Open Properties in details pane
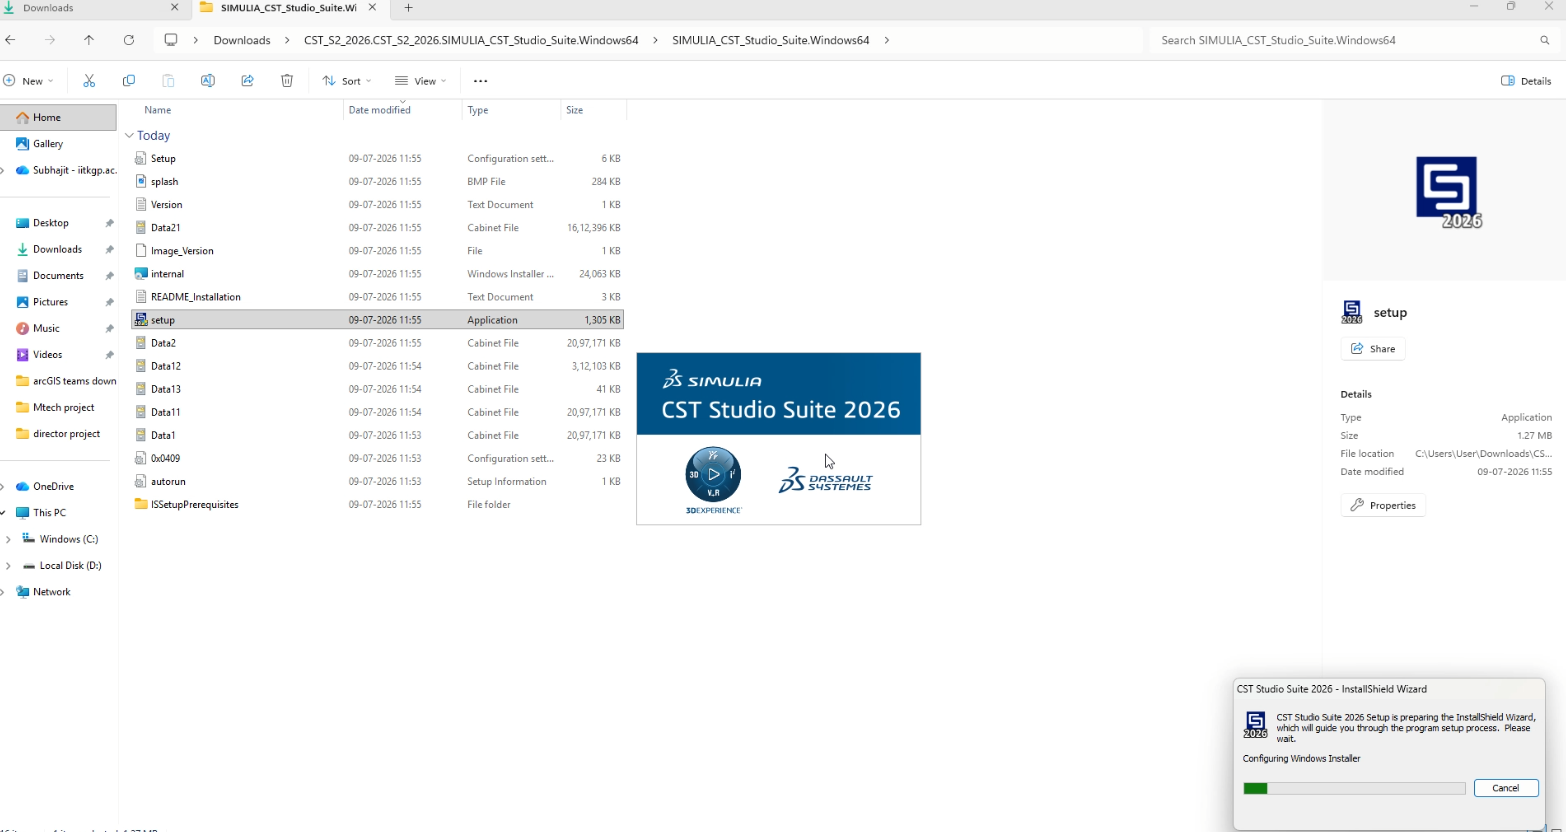This screenshot has width=1566, height=832. coord(1383,505)
